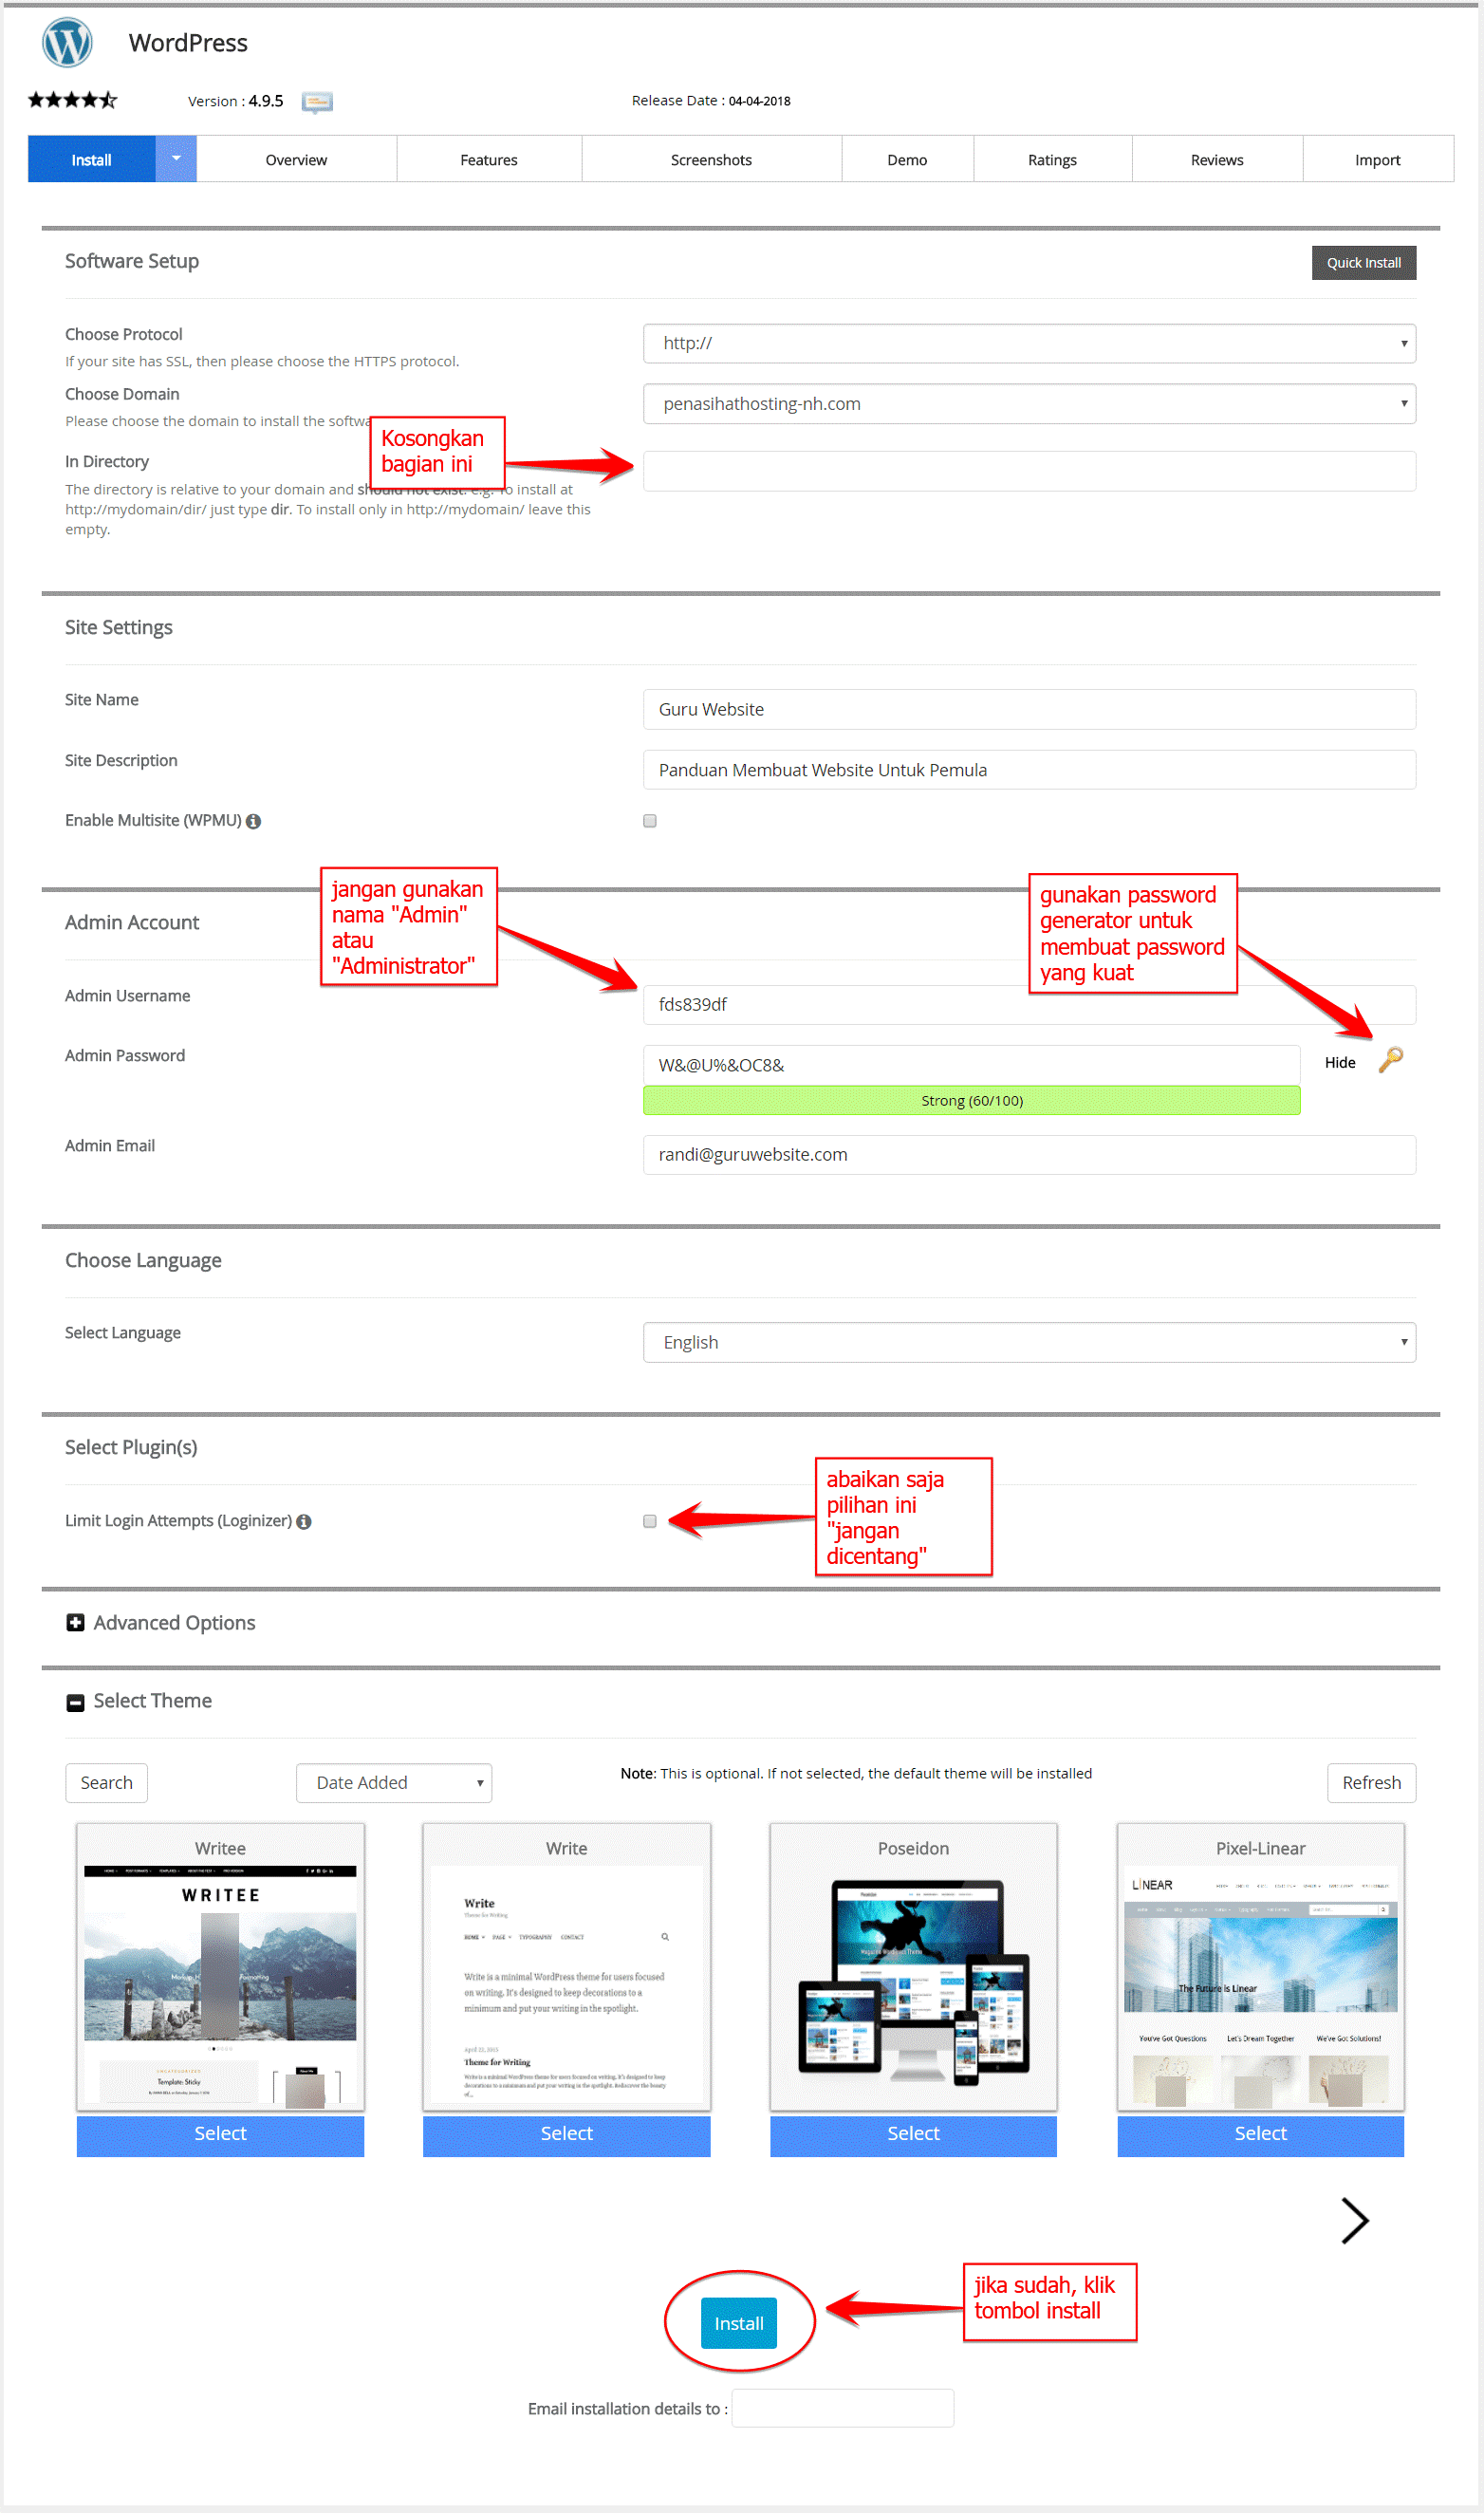Select the Pixel-Linear theme
Screen dimensions: 1484x2513
1260,2134
